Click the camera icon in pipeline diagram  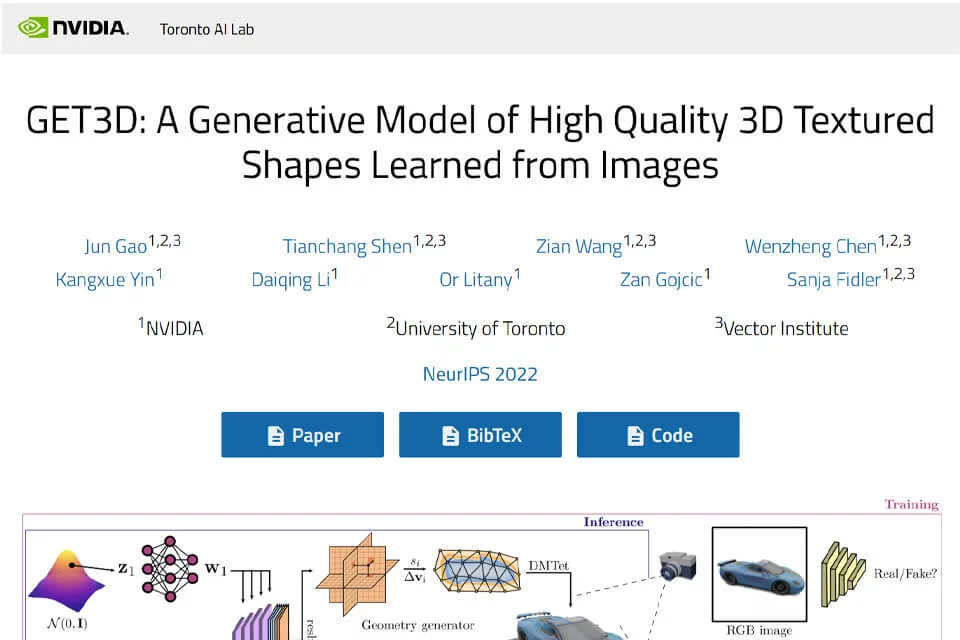pyautogui.click(x=678, y=565)
